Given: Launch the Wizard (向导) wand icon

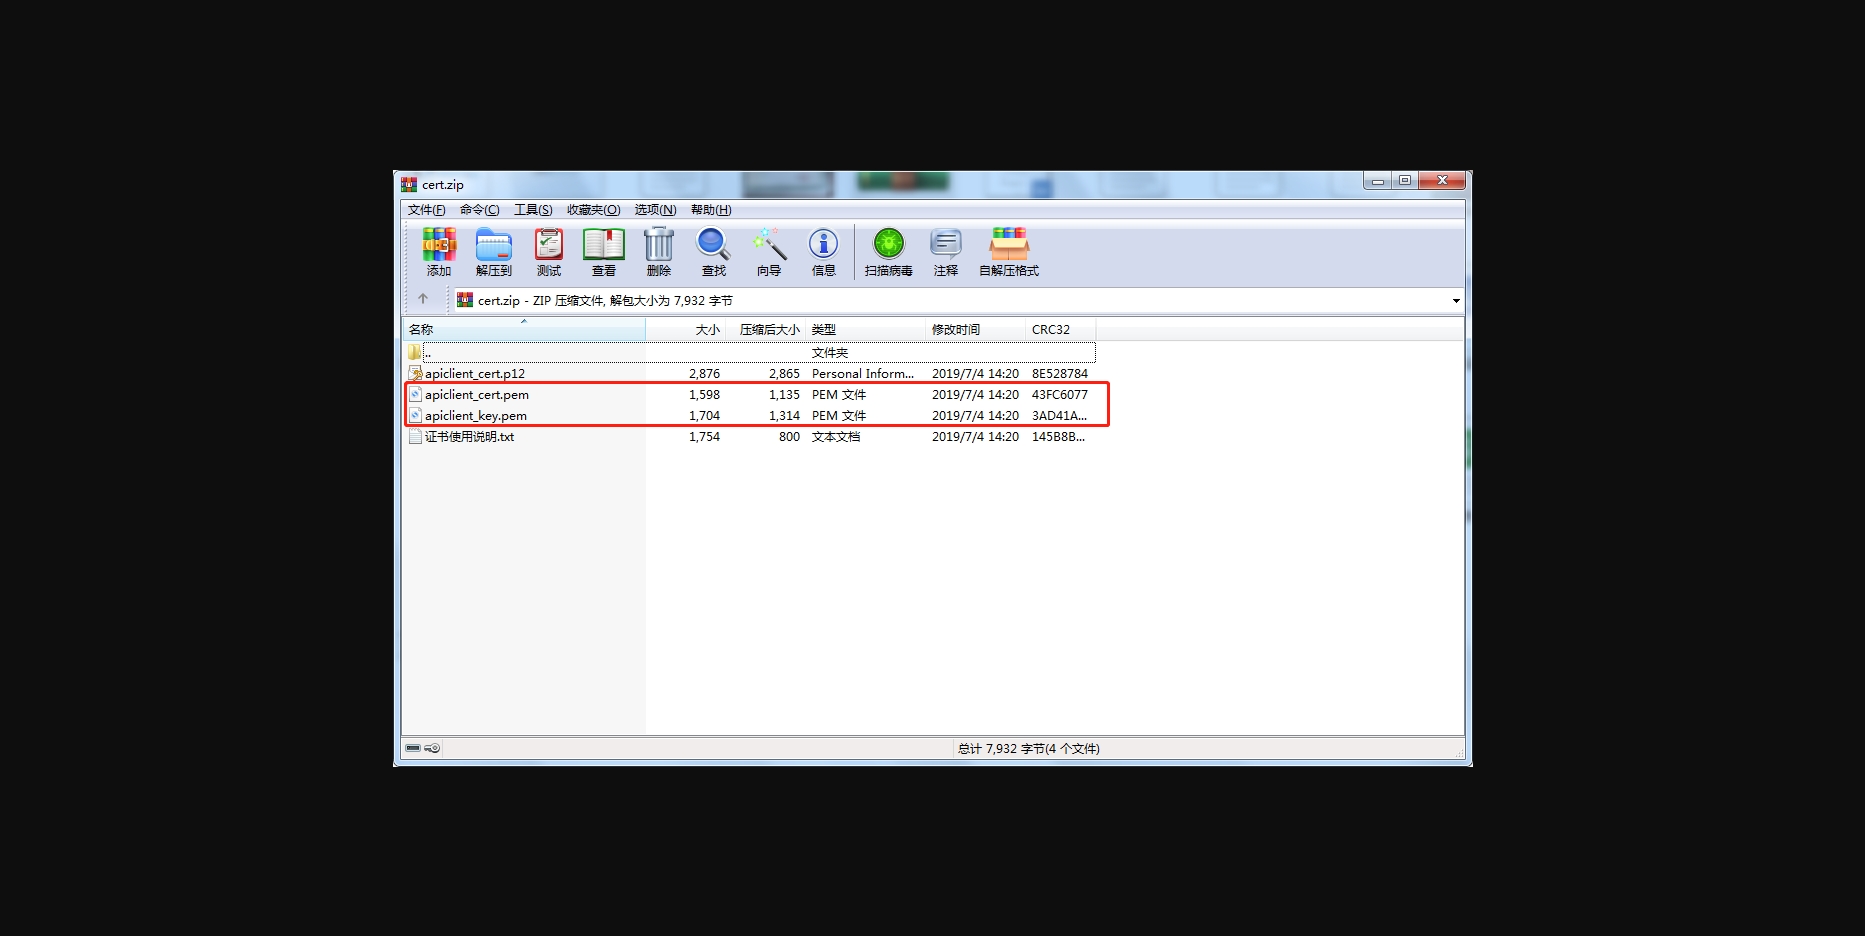Looking at the screenshot, I should 769,251.
